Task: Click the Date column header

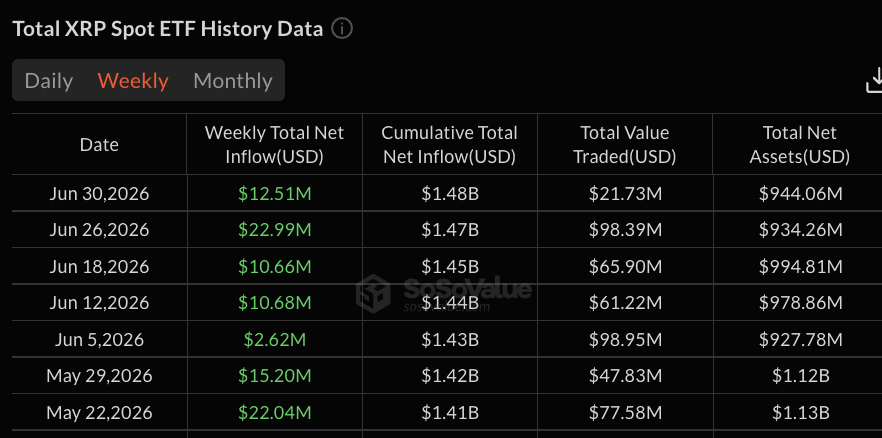Action: pyautogui.click(x=99, y=145)
